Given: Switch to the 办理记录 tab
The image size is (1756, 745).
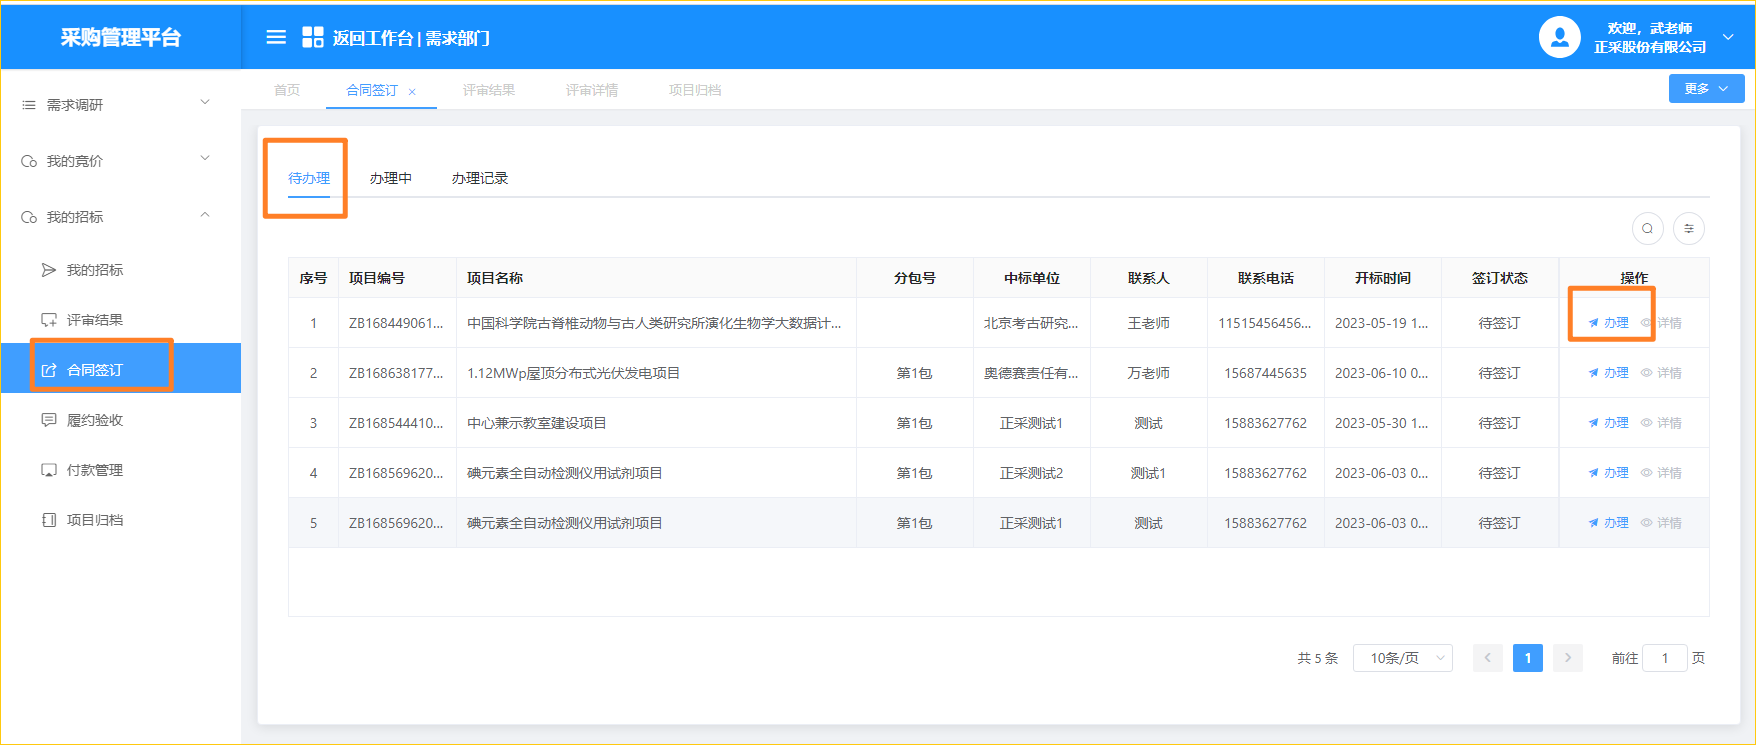Looking at the screenshot, I should tap(479, 178).
